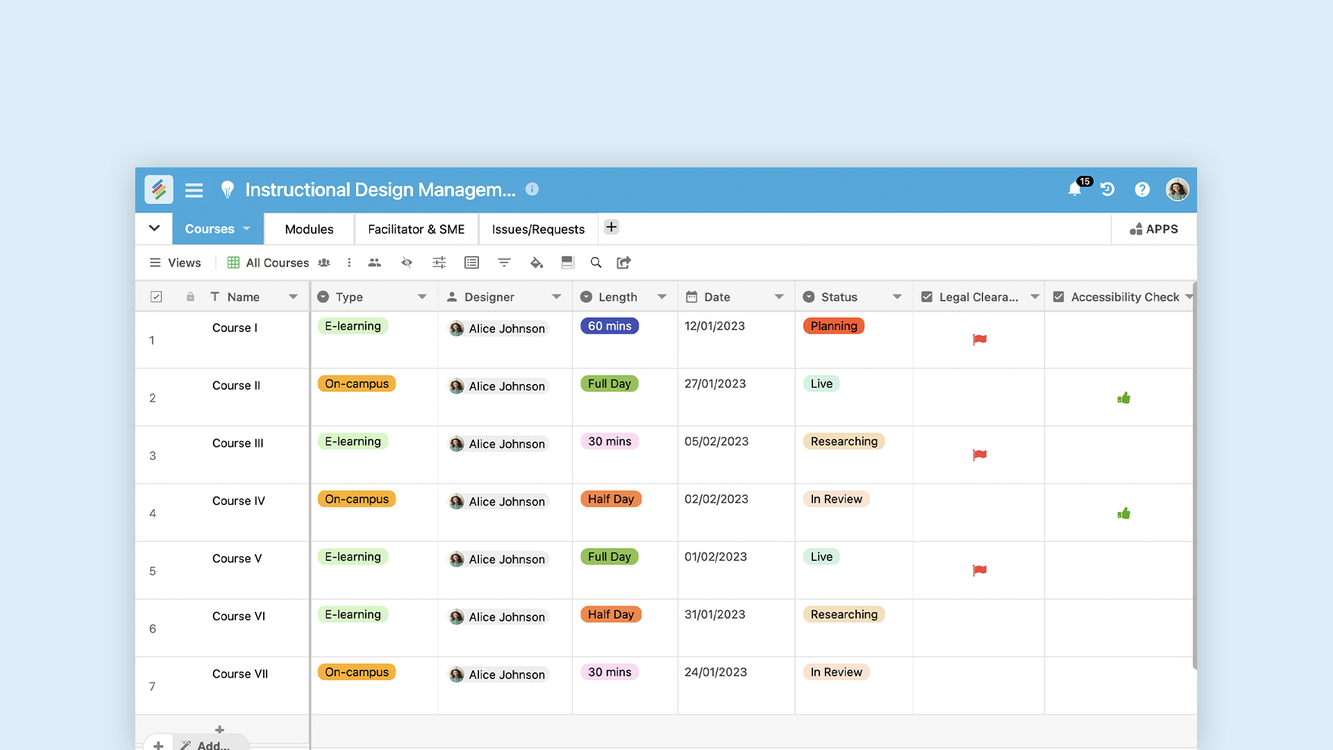Screen dimensions: 1333x750
Task: Click the hidden fields eye icon
Action: click(x=407, y=263)
